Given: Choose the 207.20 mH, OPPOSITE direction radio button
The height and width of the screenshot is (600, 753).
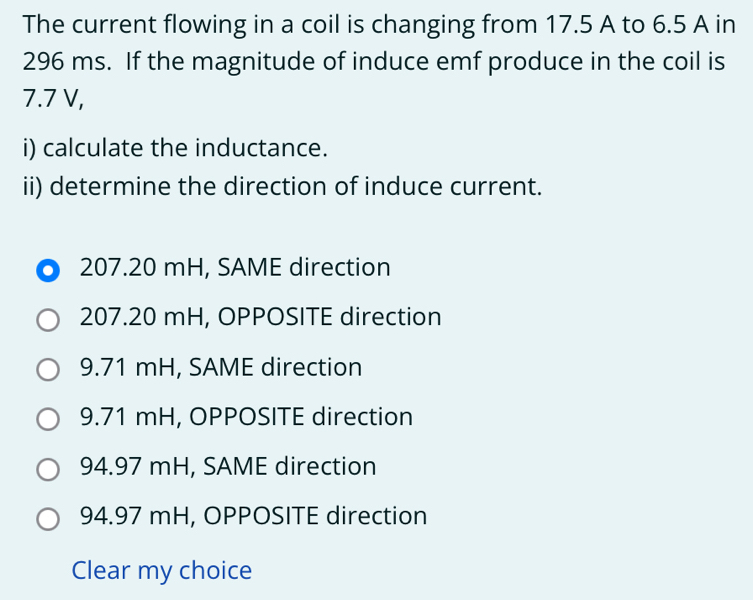Looking at the screenshot, I should pos(48,320).
